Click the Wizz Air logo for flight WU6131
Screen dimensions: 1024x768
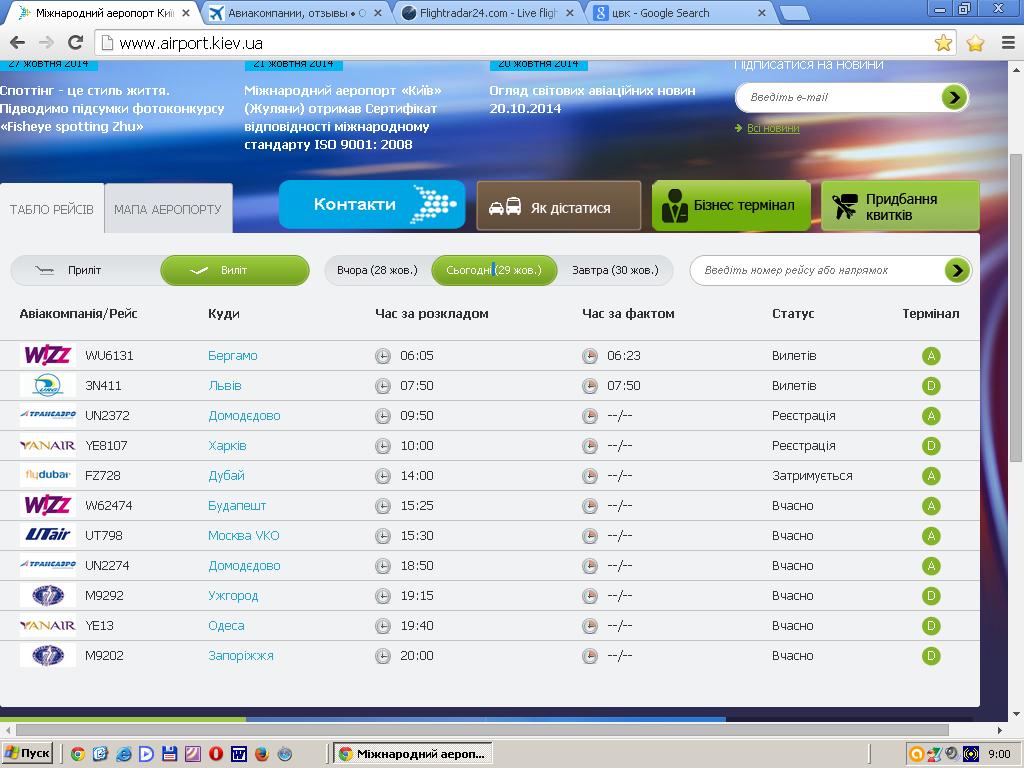coord(47,355)
